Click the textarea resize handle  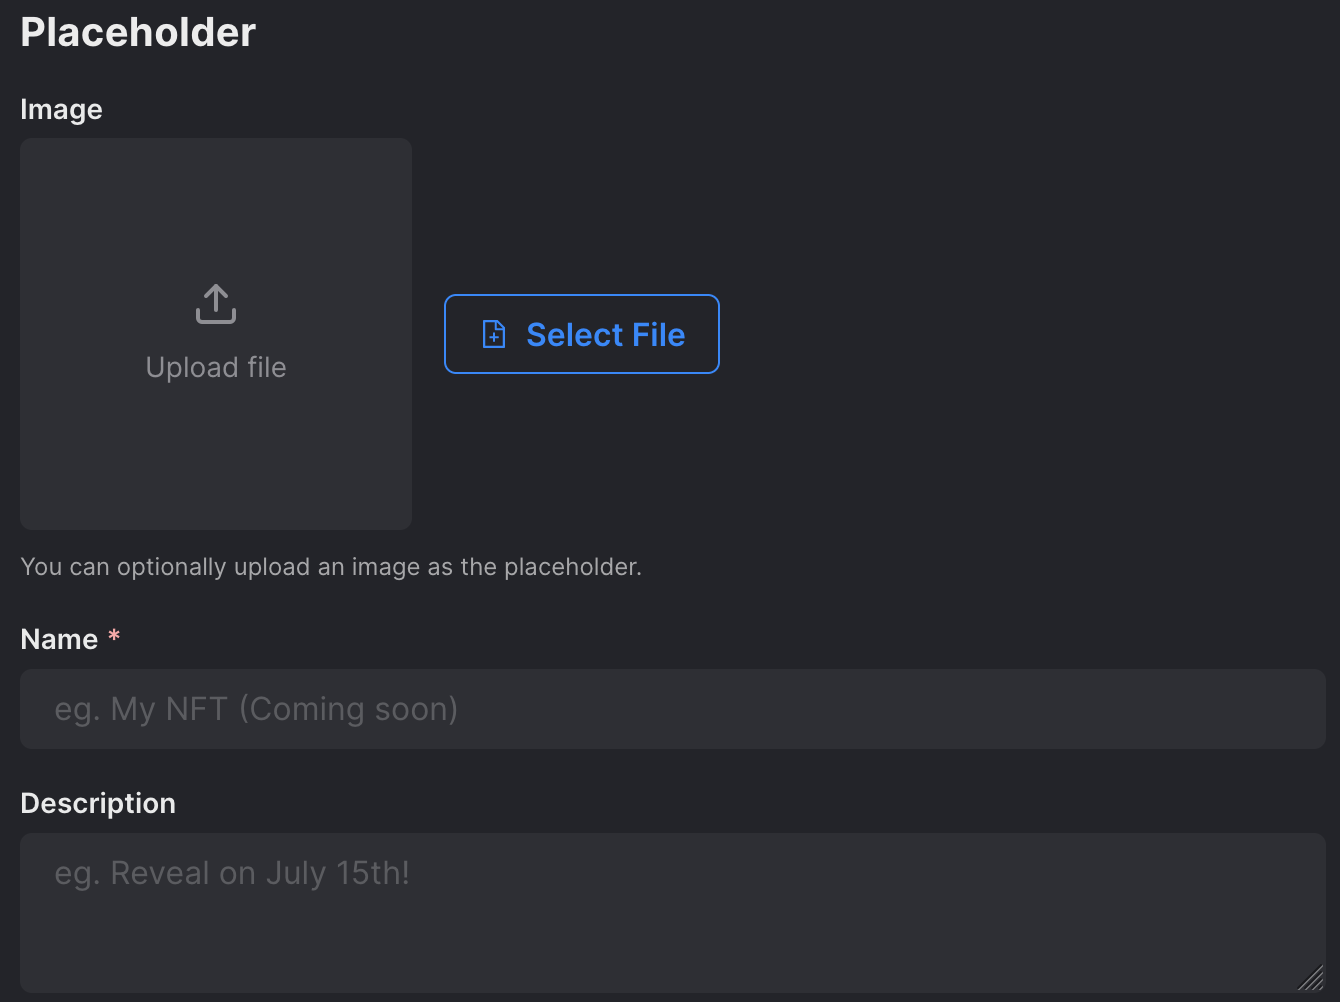pos(1311,975)
